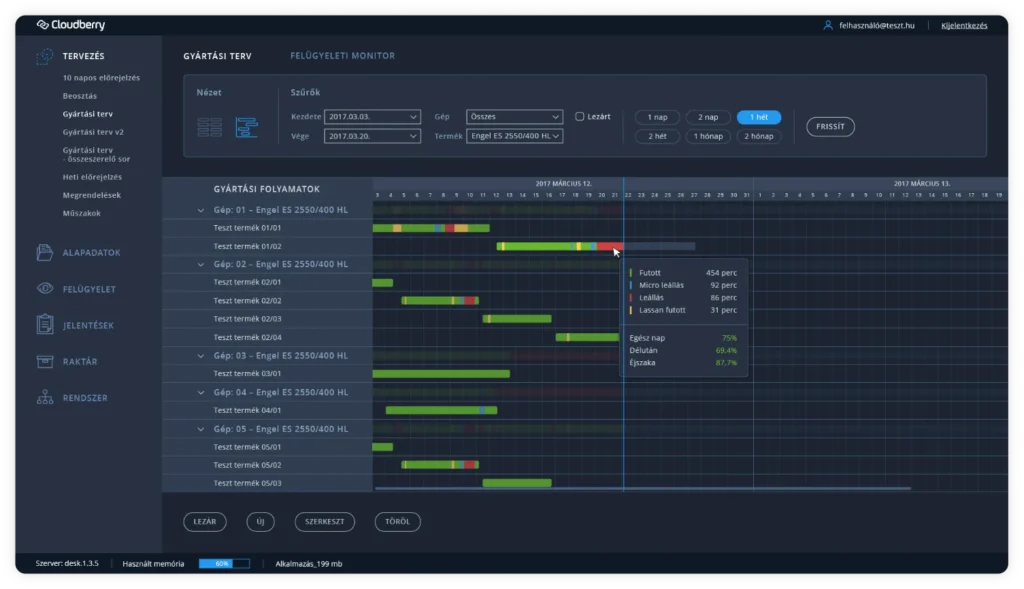Viewport: 1024px width, 589px height.
Task: Open Gyártási terv v2 menu item
Action: click(x=93, y=132)
